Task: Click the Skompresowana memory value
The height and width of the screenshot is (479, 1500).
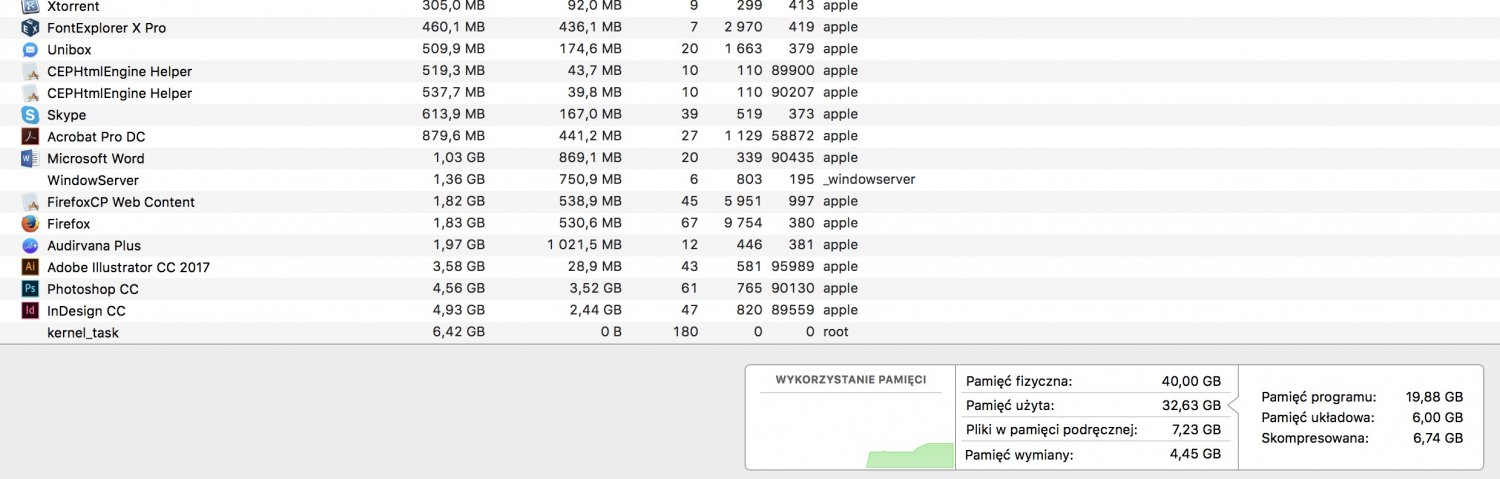Action: click(x=1438, y=438)
